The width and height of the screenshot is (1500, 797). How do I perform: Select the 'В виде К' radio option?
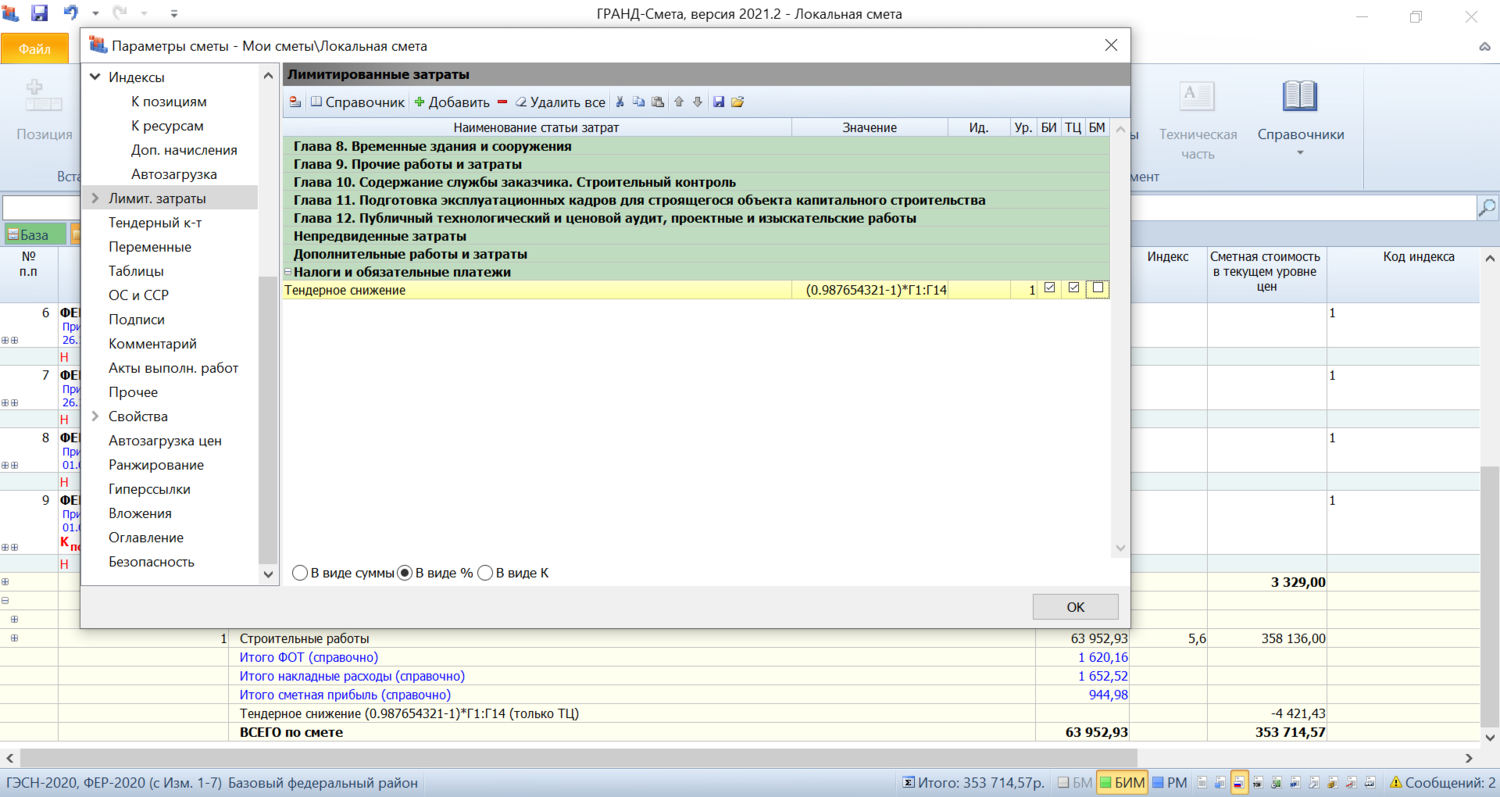coord(485,574)
